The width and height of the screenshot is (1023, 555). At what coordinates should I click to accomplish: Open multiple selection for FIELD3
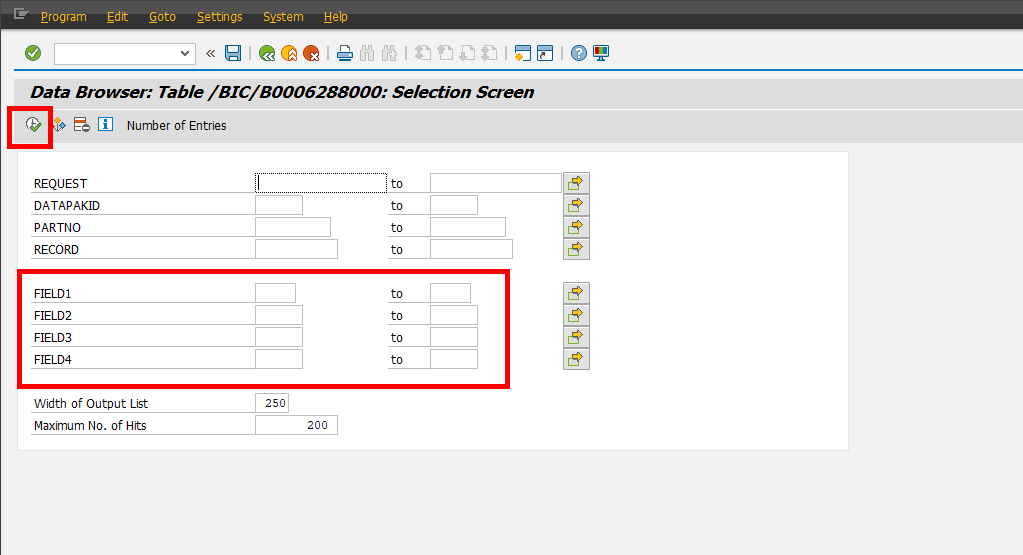[576, 337]
